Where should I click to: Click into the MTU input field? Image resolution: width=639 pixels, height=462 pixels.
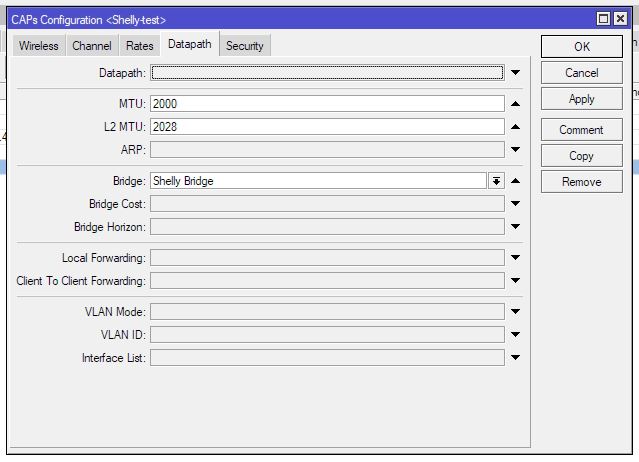click(327, 104)
